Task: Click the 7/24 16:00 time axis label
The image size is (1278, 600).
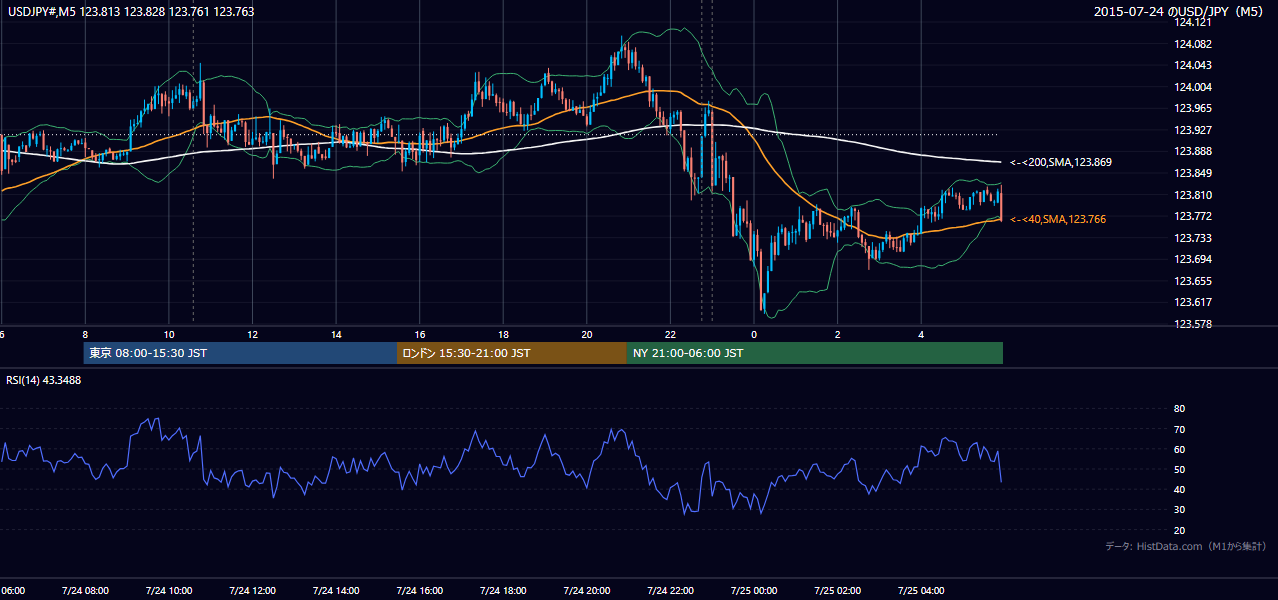Action: [x=420, y=591]
